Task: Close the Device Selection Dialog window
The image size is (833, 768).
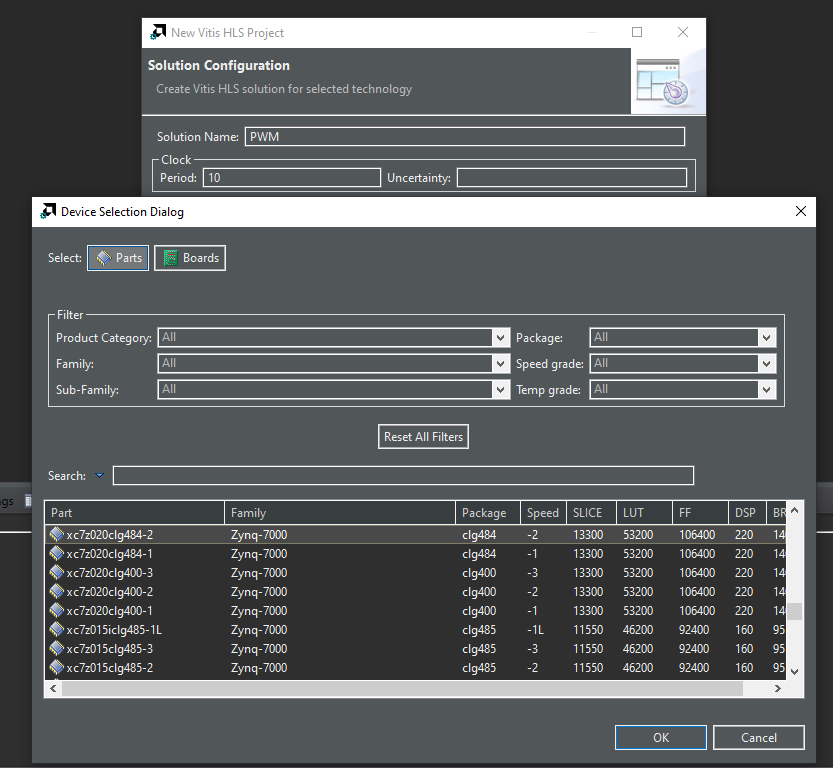Action: pyautogui.click(x=801, y=211)
